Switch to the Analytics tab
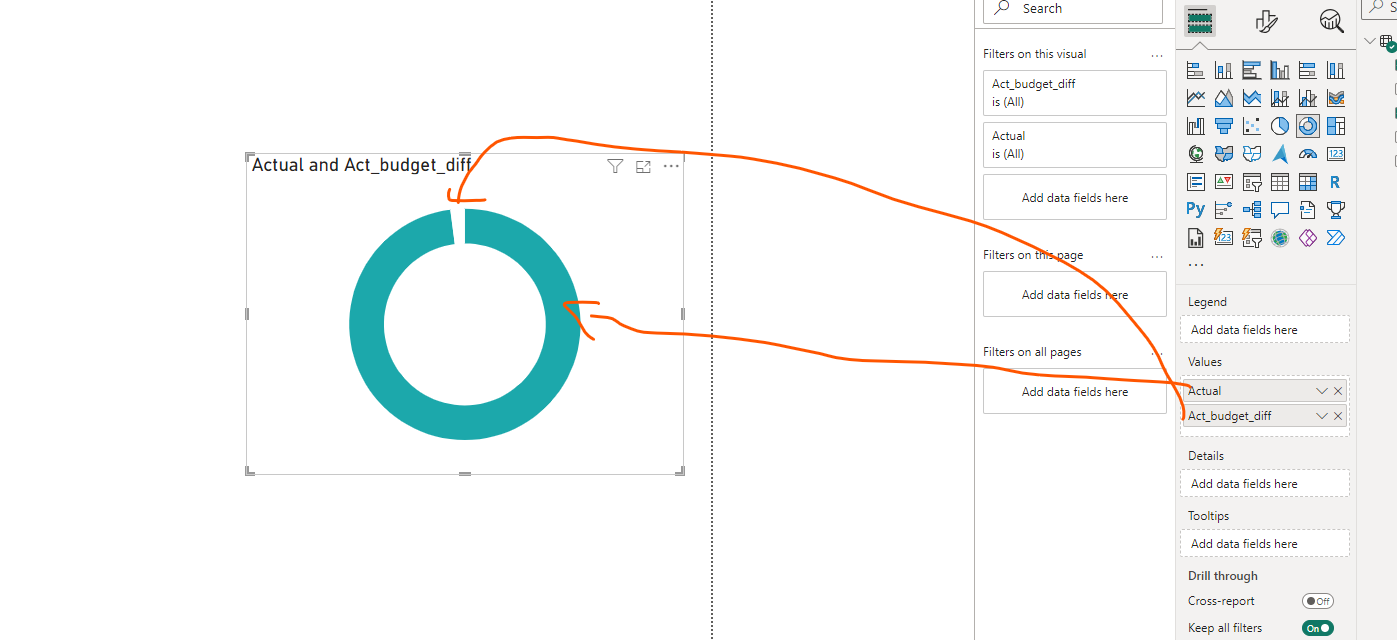Screen dimensions: 1397x640 click(x=1332, y=21)
